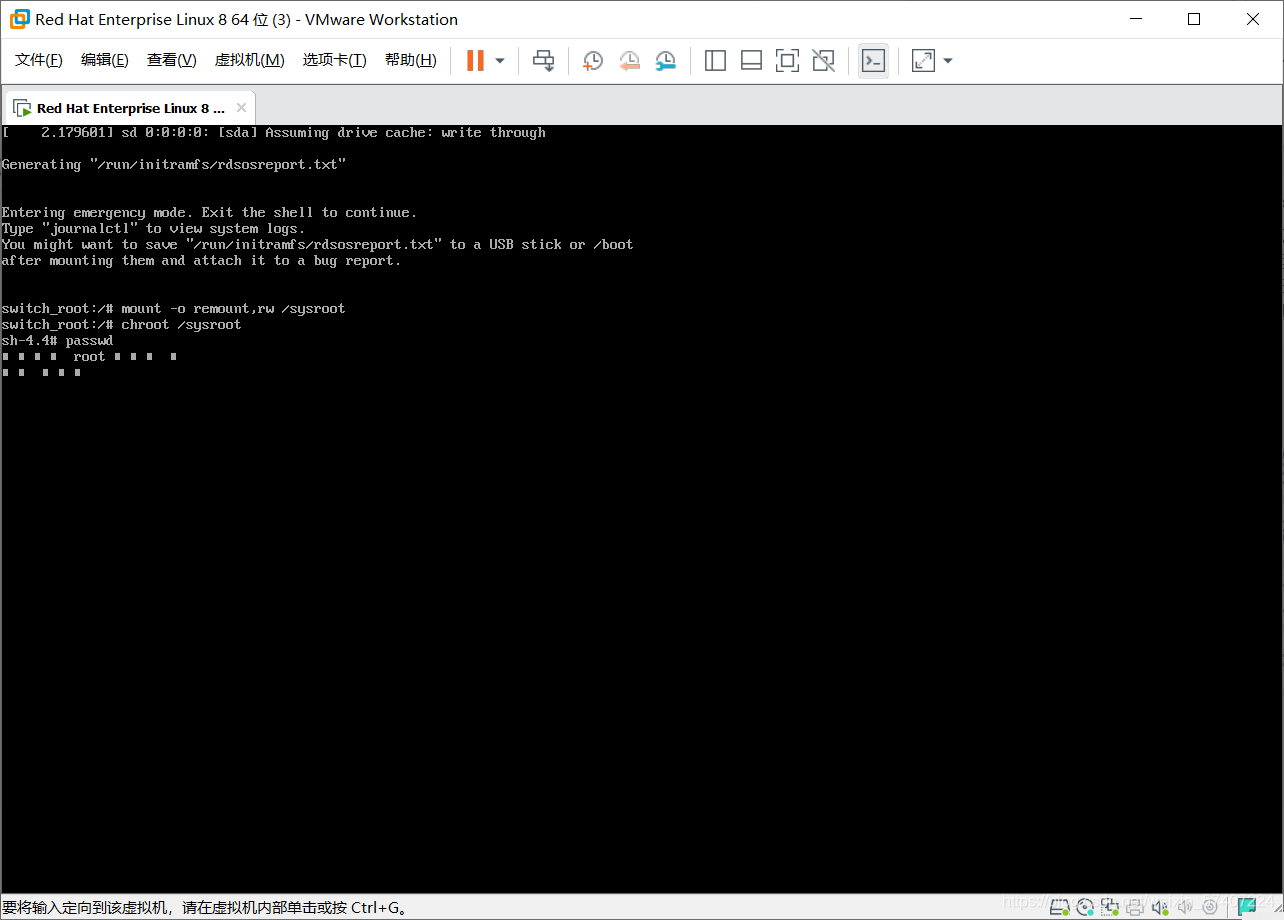This screenshot has width=1284, height=920.
Task: Click the hard disk status bar icon
Action: (x=1059, y=907)
